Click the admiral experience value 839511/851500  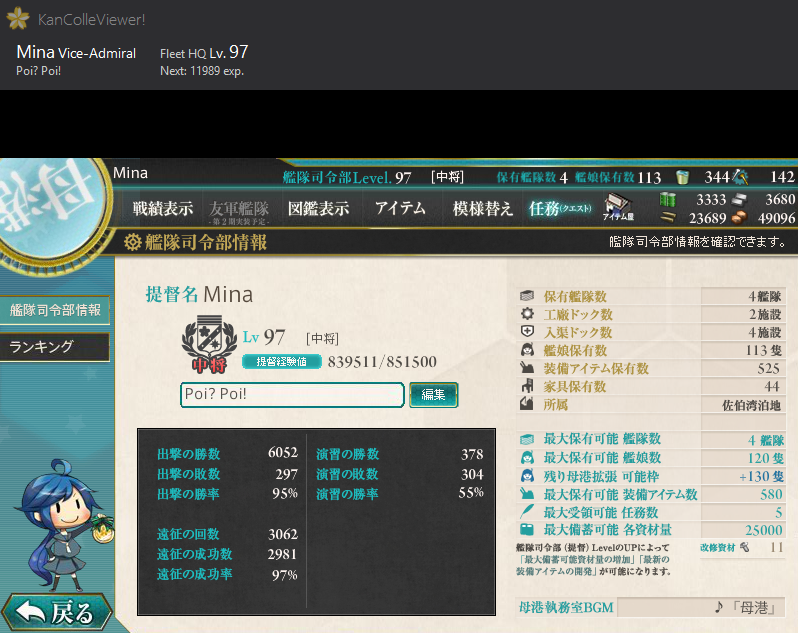[x=382, y=362]
